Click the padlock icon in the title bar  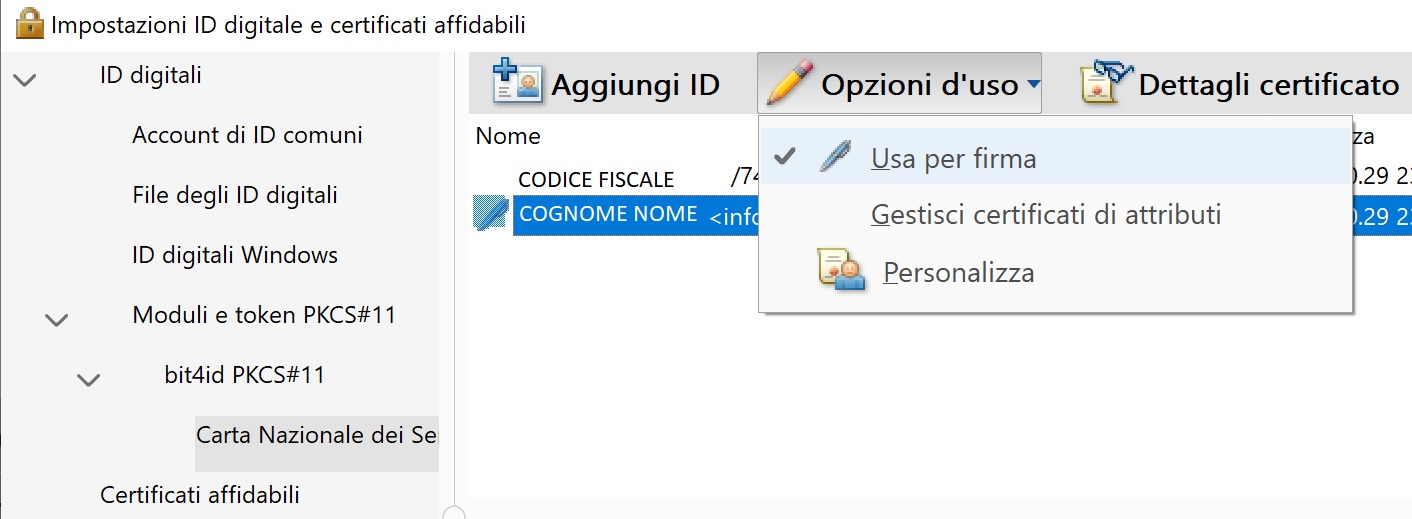click(x=29, y=23)
